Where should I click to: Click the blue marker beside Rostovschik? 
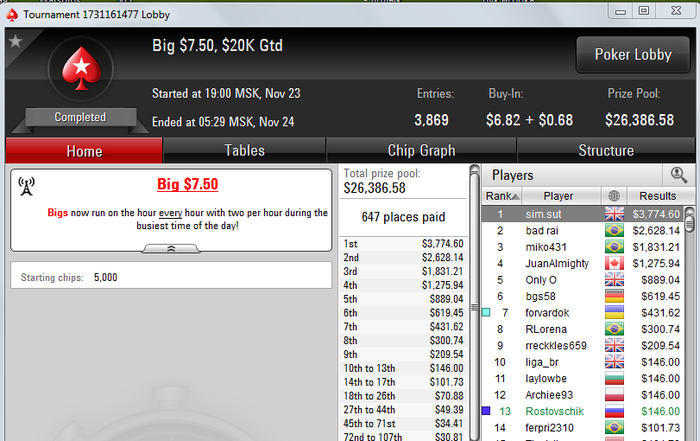pyautogui.click(x=486, y=411)
